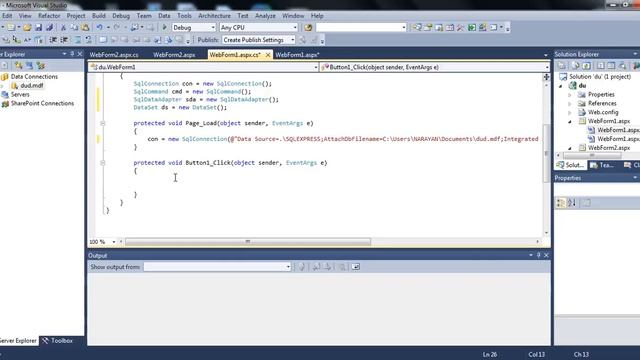Toggle a bookmark using the bookmark toolbar icon

103,40
